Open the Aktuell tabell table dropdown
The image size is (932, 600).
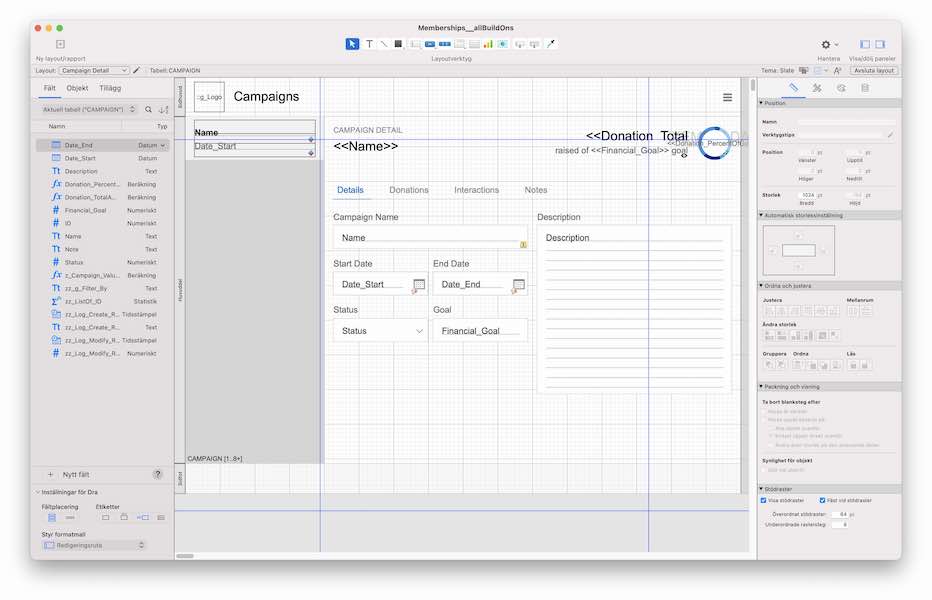(x=88, y=109)
